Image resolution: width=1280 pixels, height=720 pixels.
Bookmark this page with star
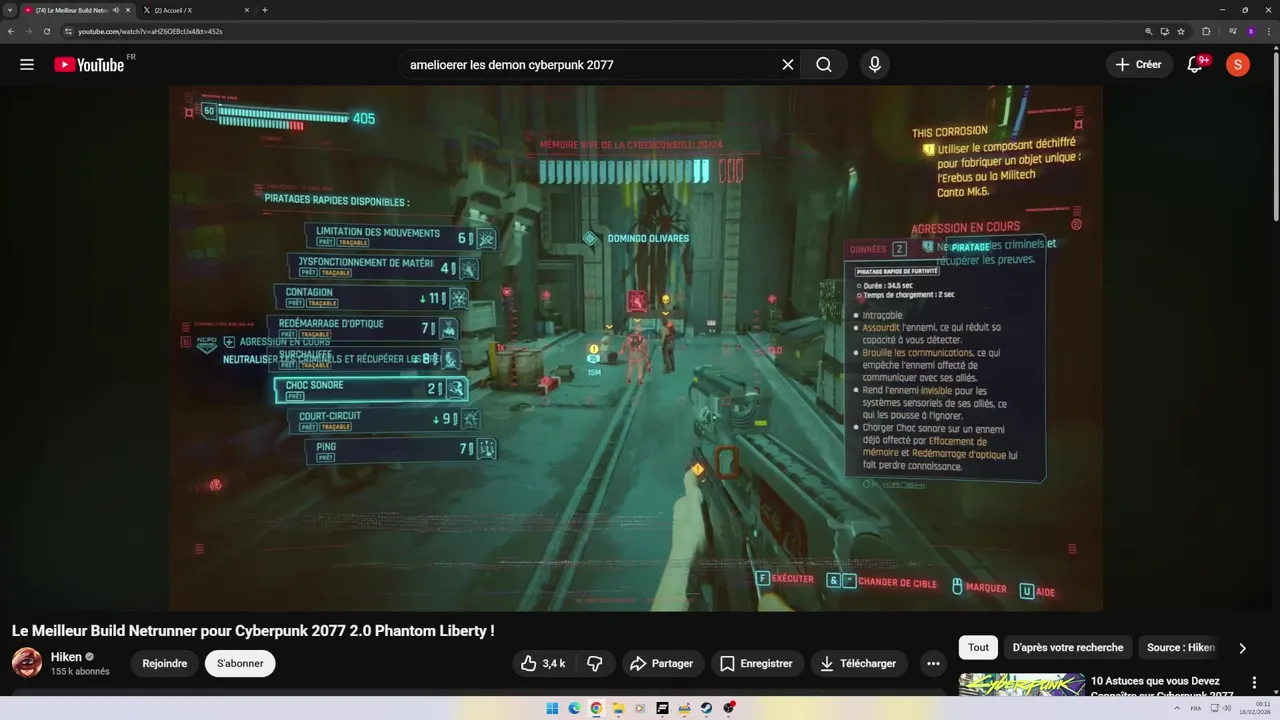(x=1181, y=31)
